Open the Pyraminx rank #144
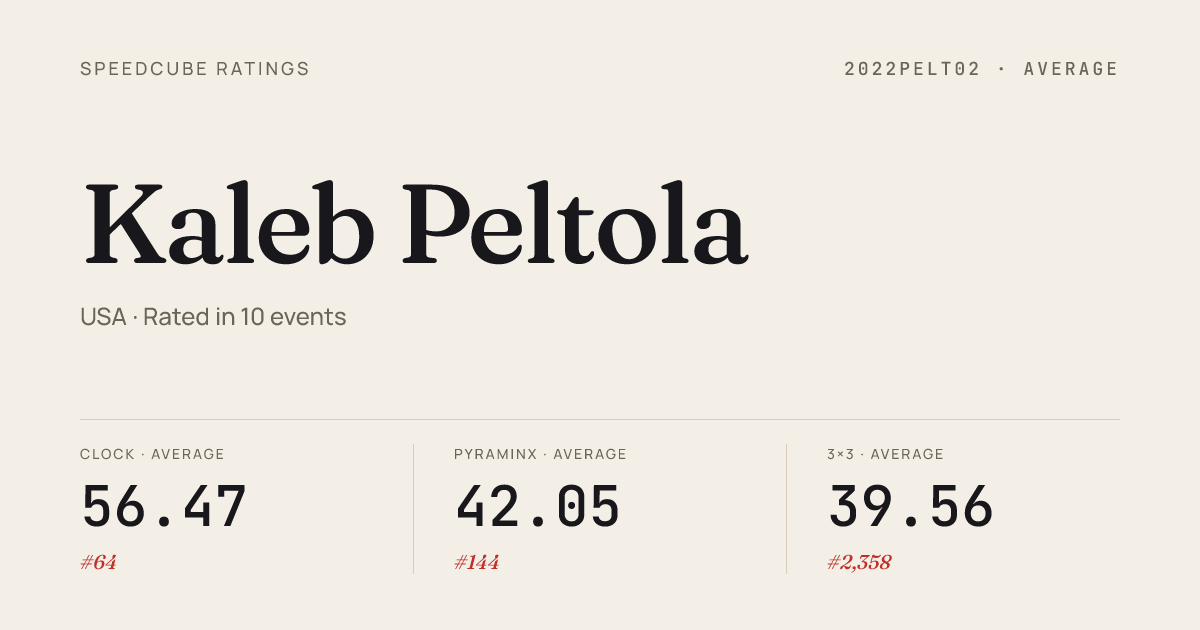 pyautogui.click(x=476, y=562)
